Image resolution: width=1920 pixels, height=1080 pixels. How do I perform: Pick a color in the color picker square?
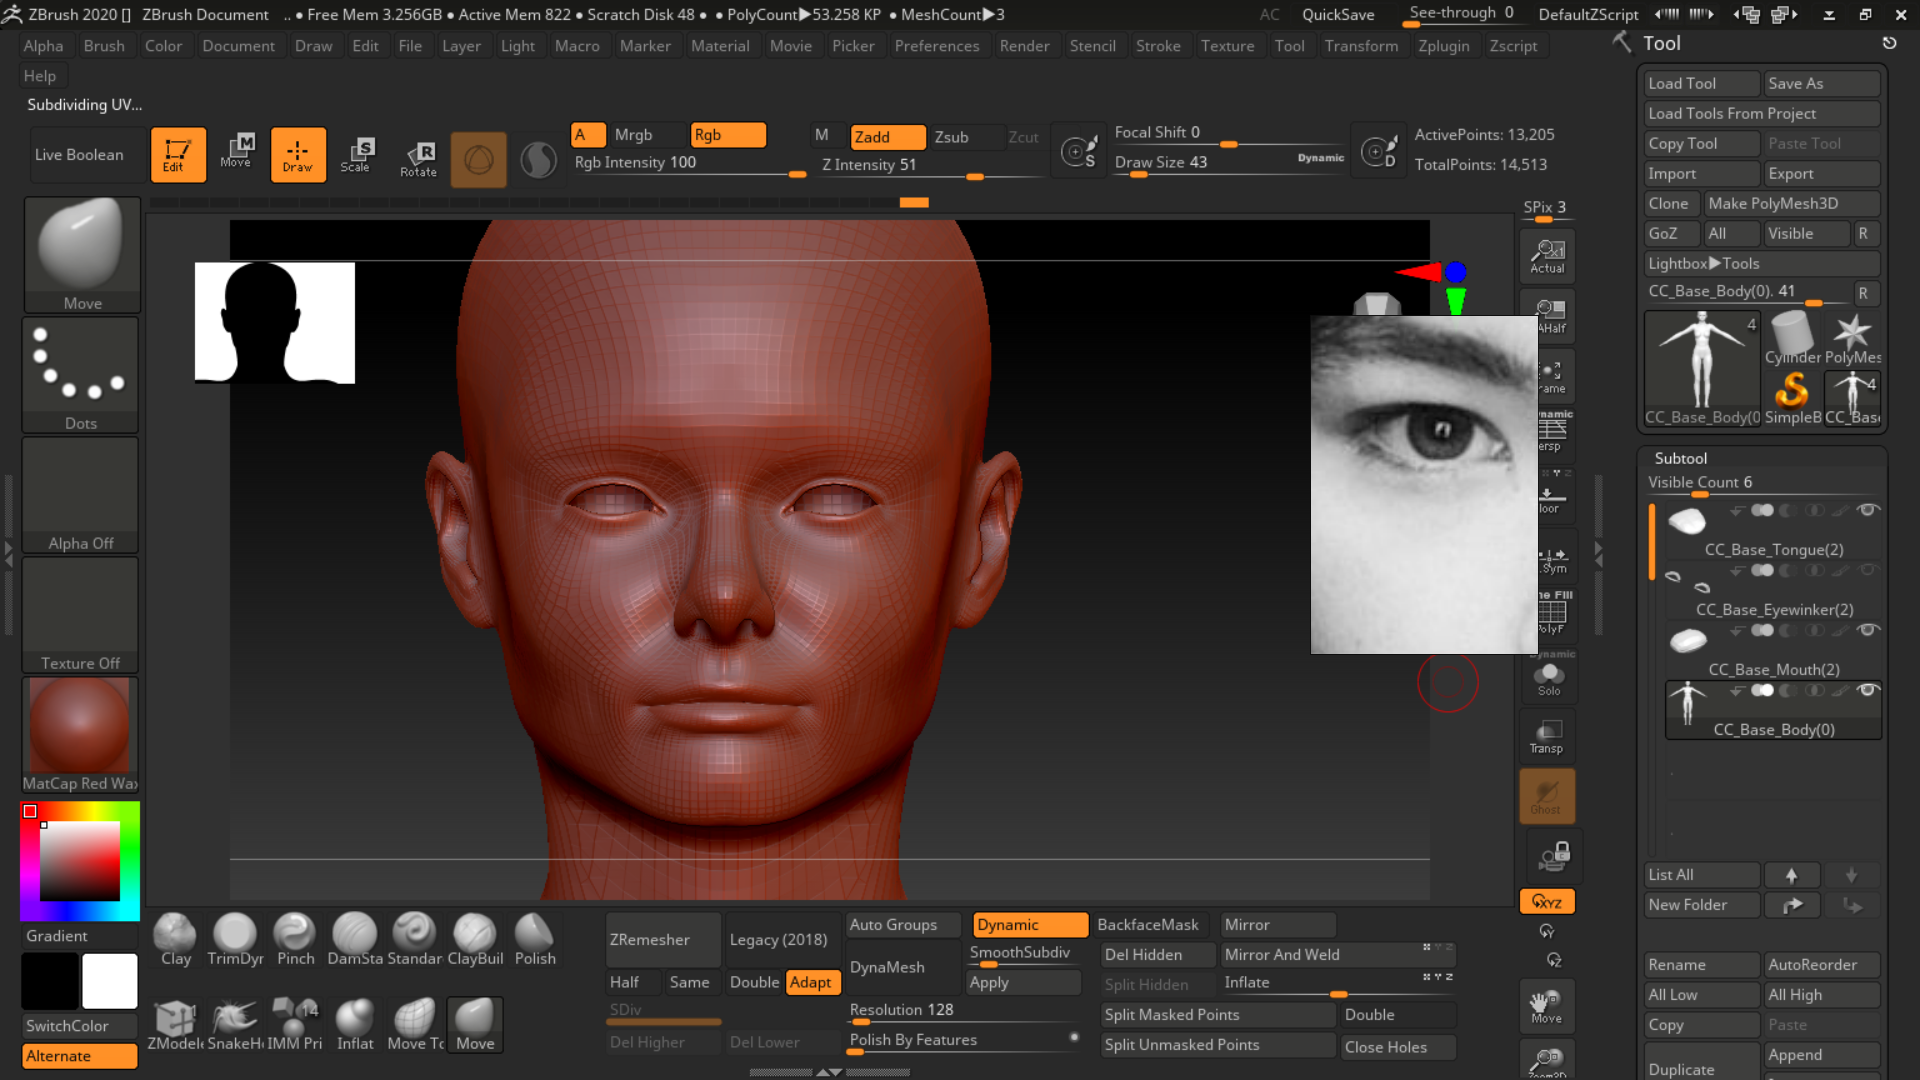(x=80, y=861)
